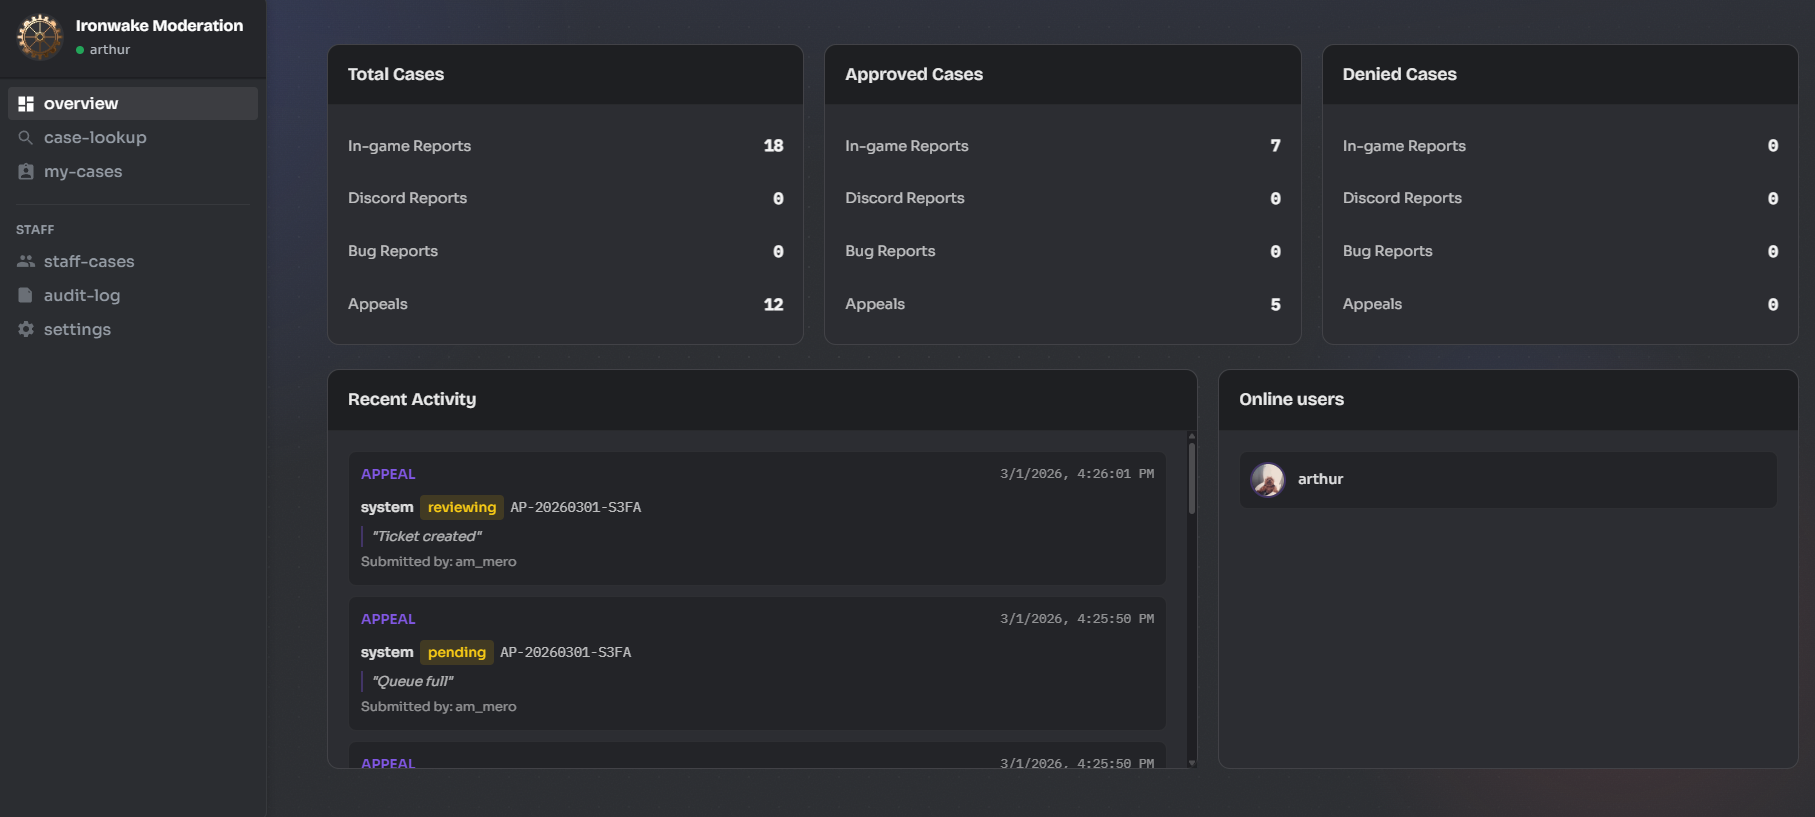Image resolution: width=1815 pixels, height=817 pixels.
Task: Select Discord Reports row in Total Cases
Action: 565,199
